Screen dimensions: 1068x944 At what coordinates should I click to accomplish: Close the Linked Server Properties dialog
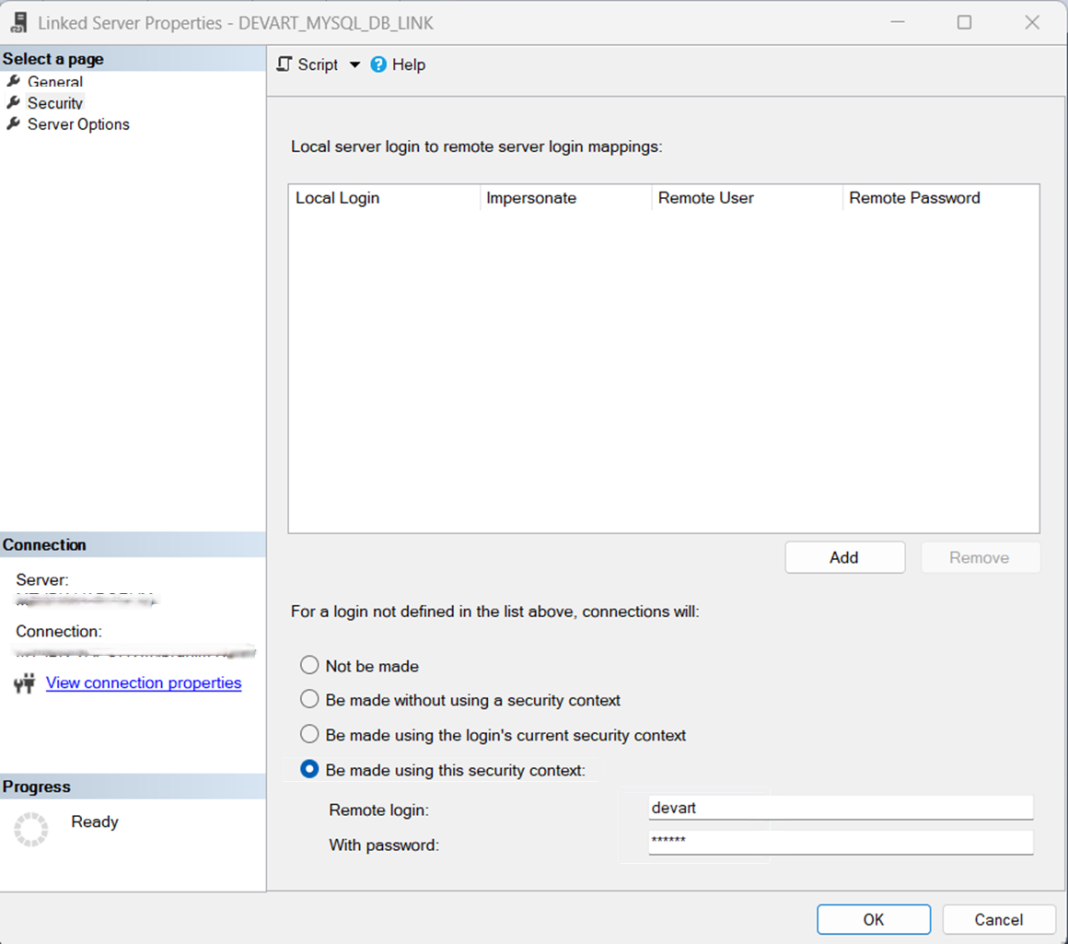pyautogui.click(x=1032, y=22)
